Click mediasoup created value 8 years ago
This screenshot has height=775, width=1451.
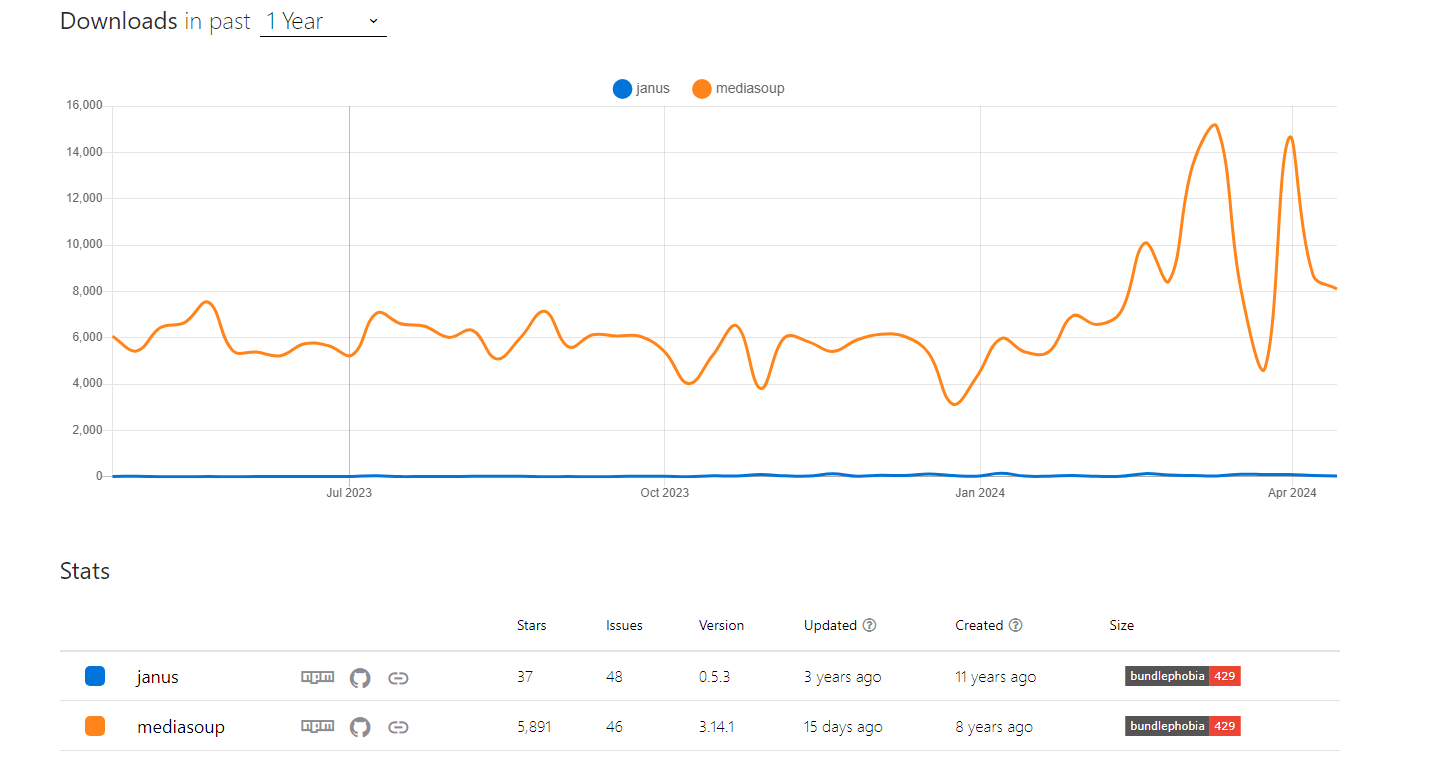tap(994, 727)
